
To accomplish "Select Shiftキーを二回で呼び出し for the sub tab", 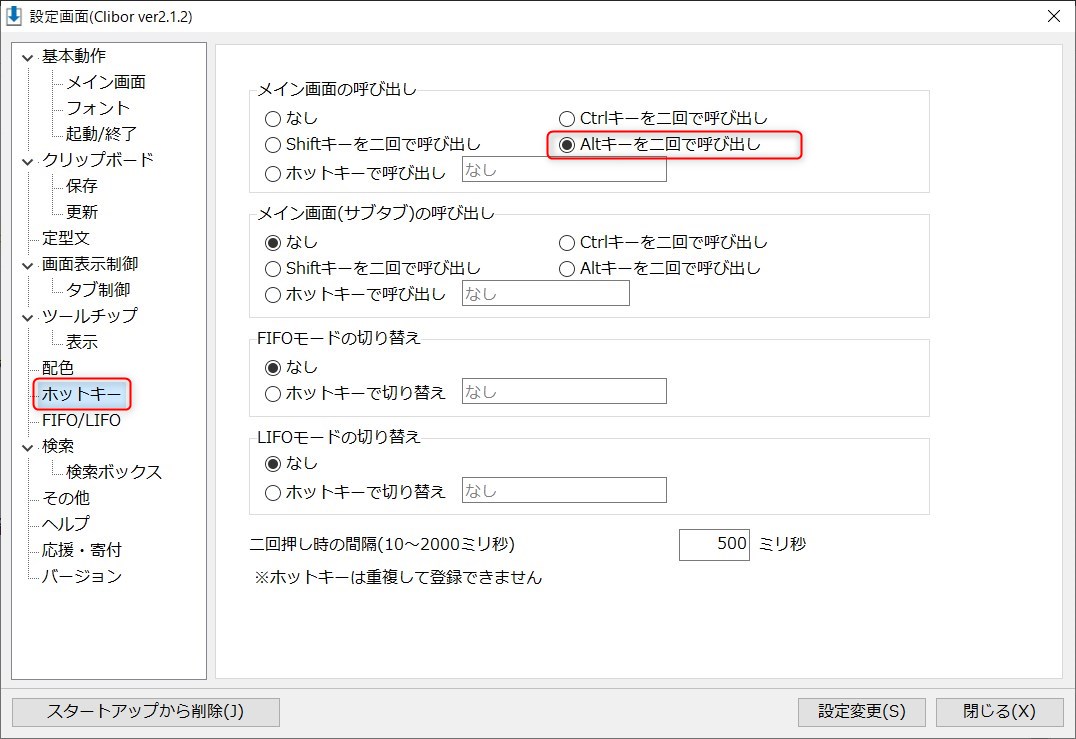I will 273,267.
